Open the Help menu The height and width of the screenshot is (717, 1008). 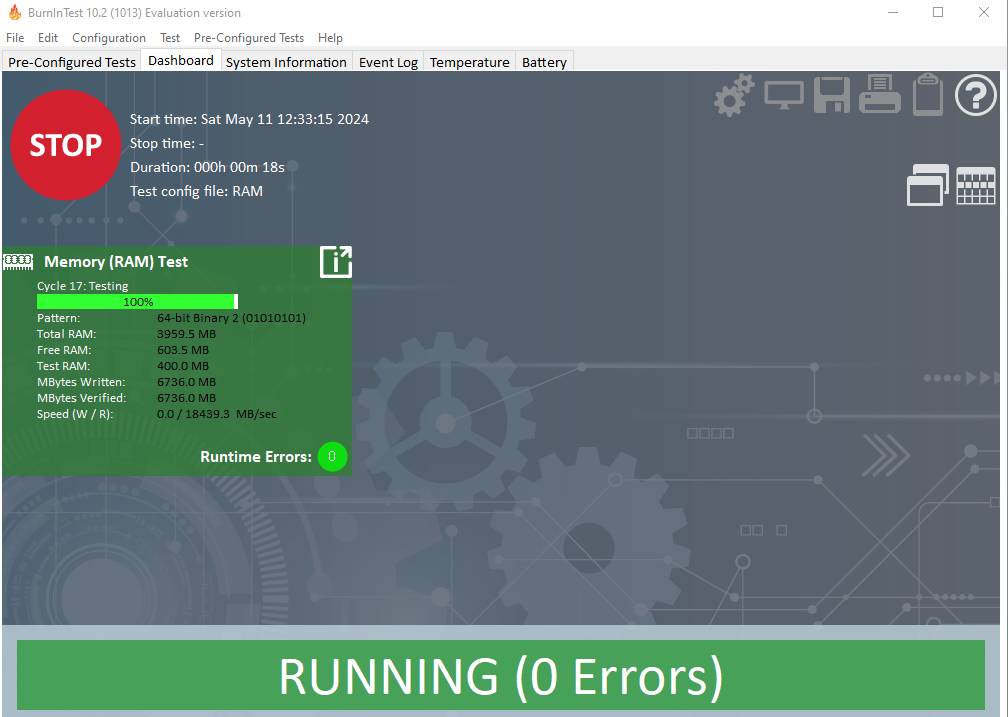tap(330, 38)
